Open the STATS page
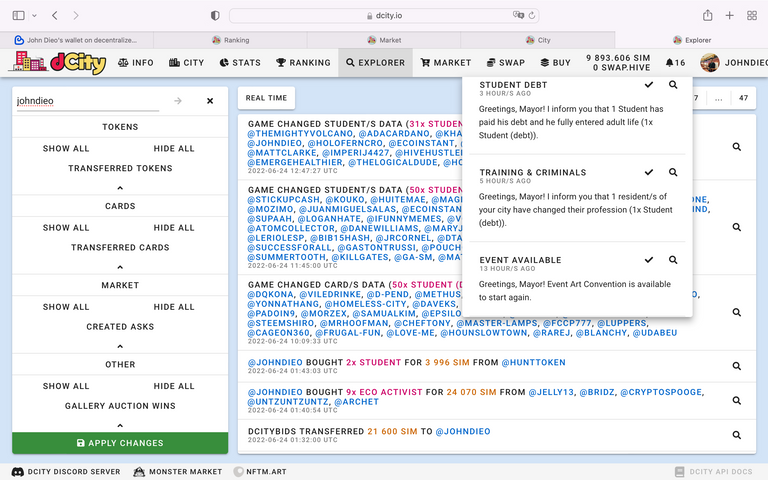 point(240,63)
